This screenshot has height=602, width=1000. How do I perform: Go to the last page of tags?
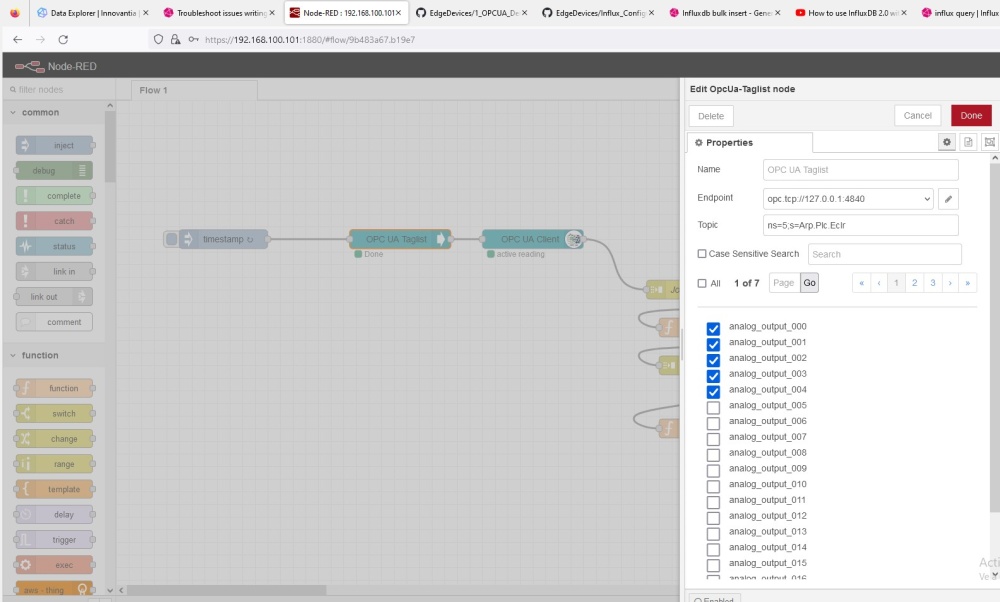pyautogui.click(x=967, y=283)
